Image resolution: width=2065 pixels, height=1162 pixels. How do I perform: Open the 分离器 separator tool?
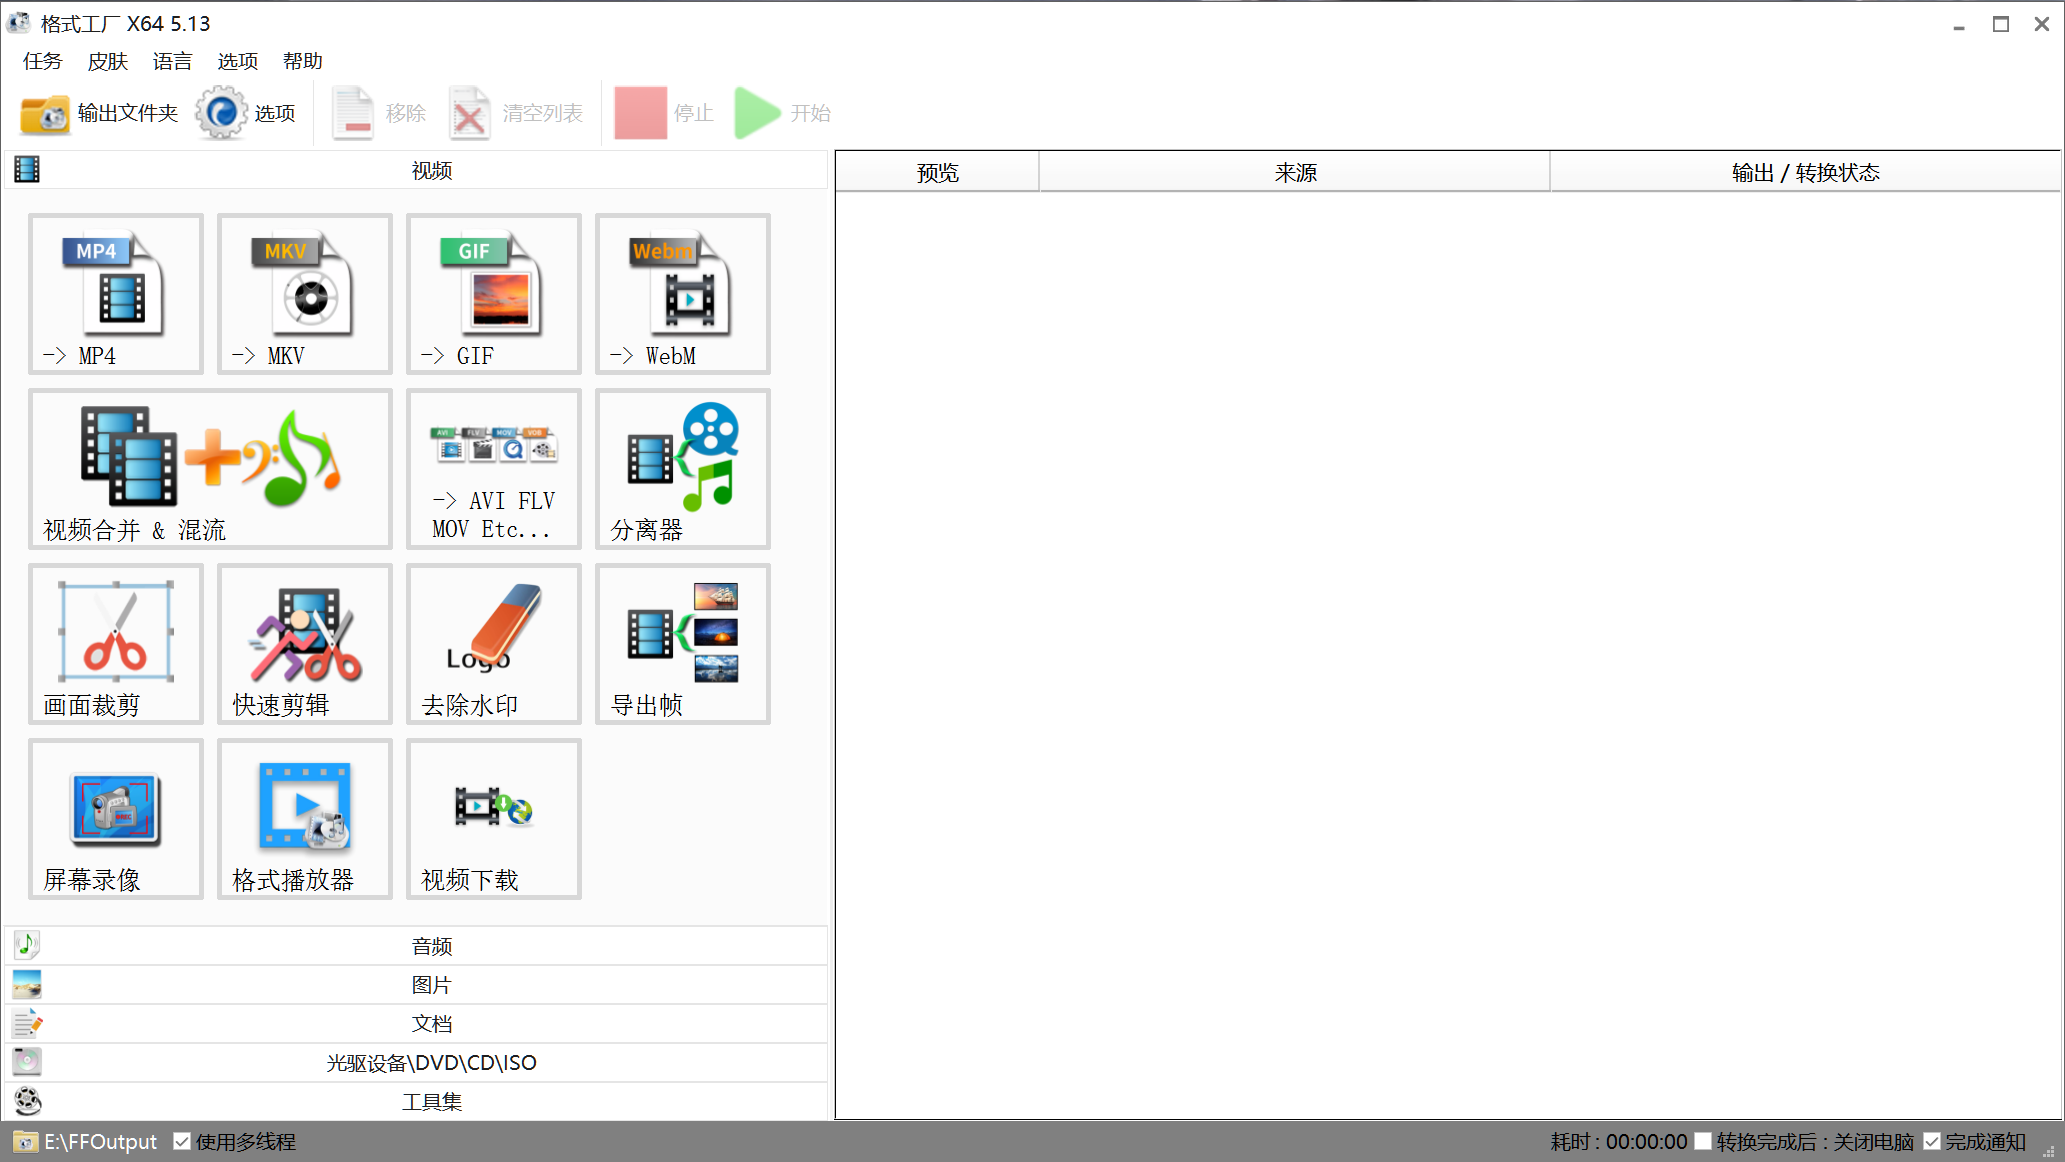click(x=683, y=469)
